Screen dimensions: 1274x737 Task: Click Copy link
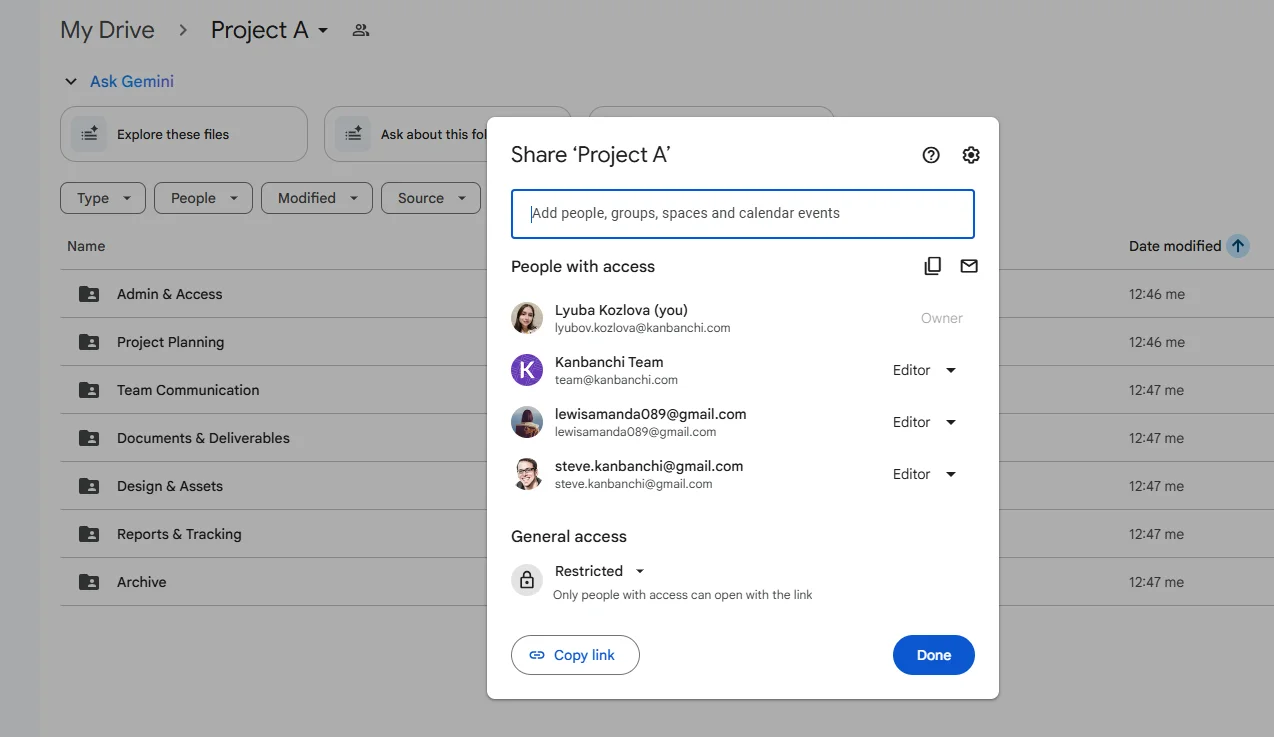click(x=575, y=655)
